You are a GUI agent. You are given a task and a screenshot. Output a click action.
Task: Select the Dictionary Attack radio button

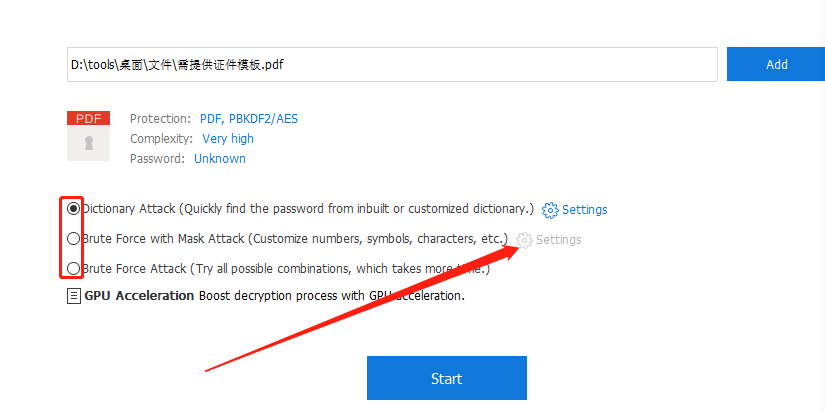pos(73,209)
